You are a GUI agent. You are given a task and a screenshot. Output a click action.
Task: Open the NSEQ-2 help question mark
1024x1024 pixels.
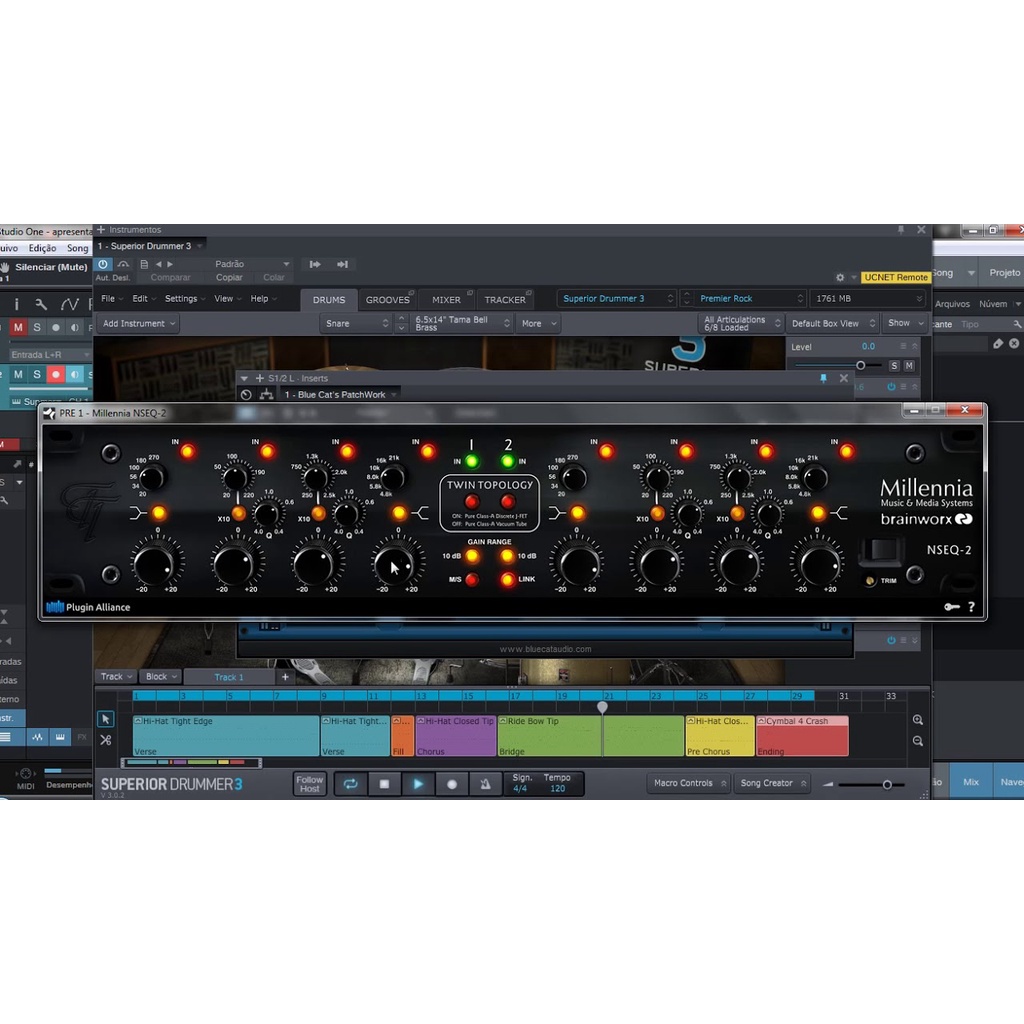click(971, 607)
